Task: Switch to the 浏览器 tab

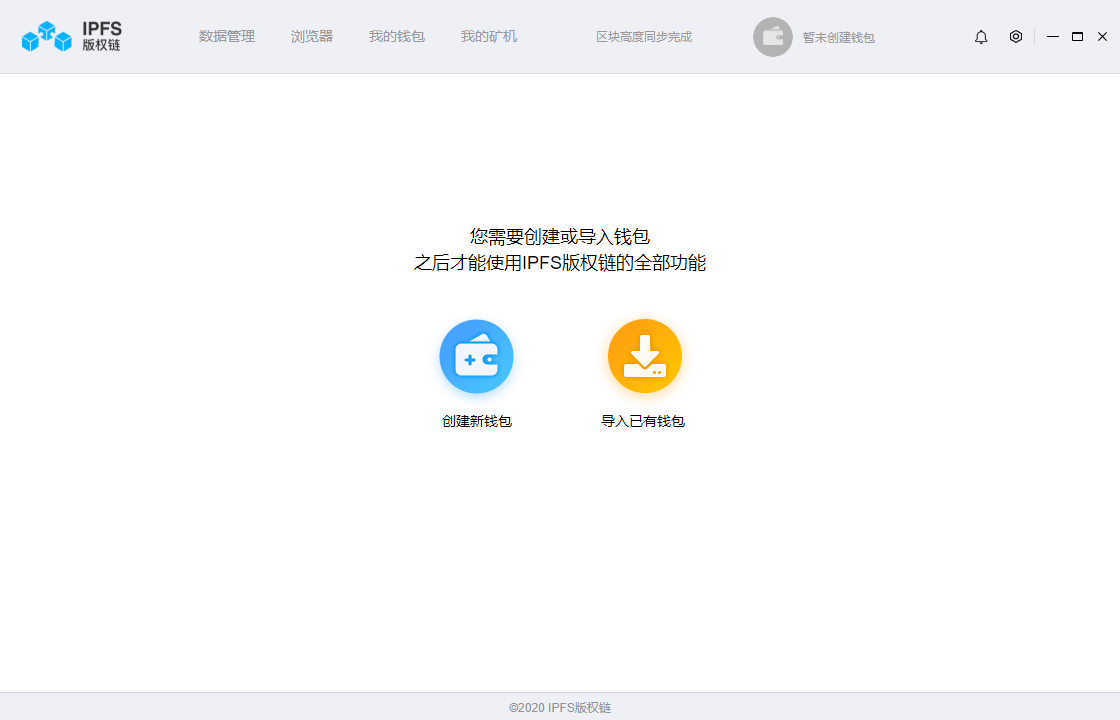Action: point(311,36)
